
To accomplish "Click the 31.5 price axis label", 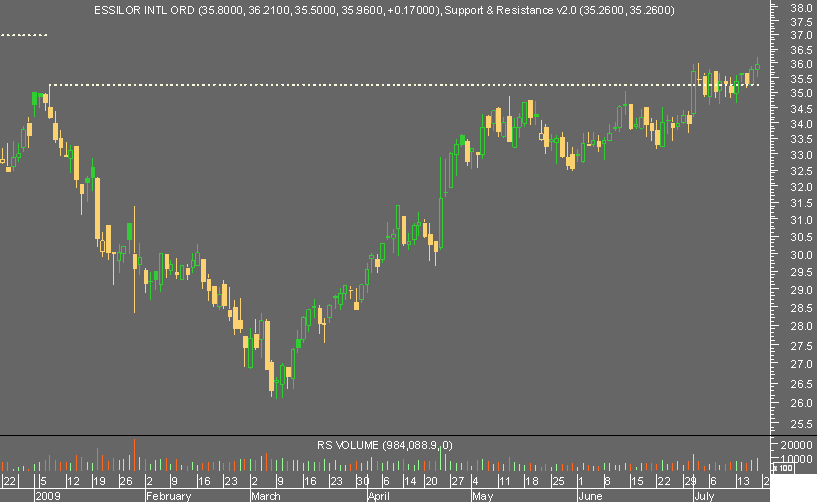I will pos(801,203).
